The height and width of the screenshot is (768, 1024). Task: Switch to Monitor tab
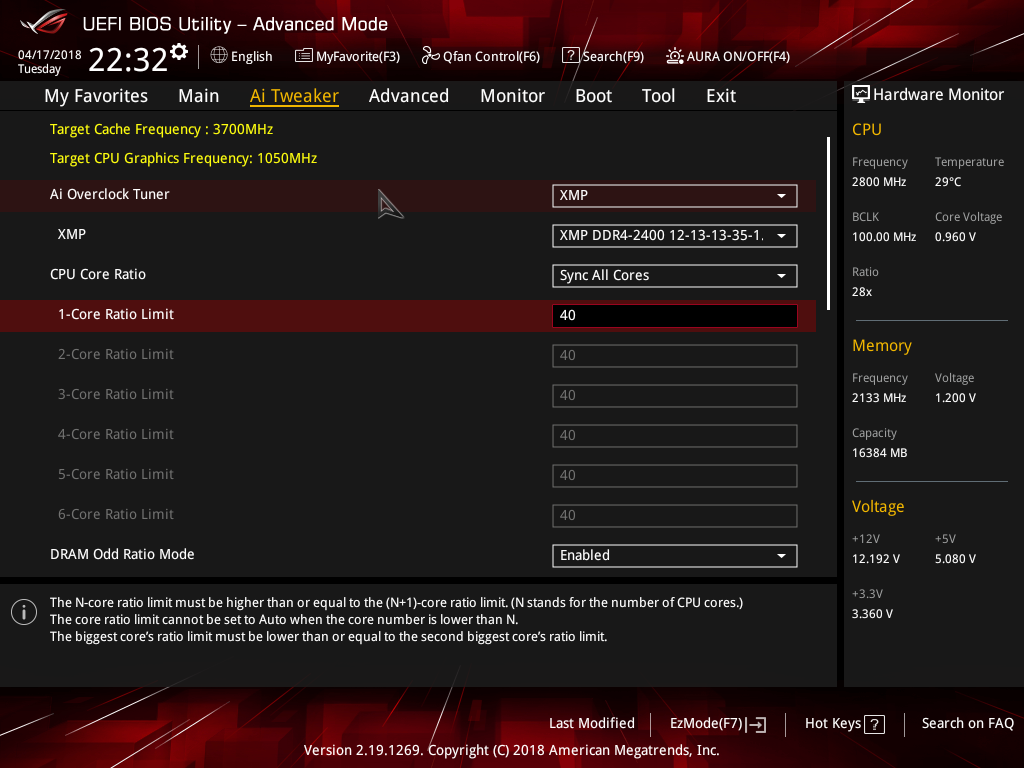(512, 96)
